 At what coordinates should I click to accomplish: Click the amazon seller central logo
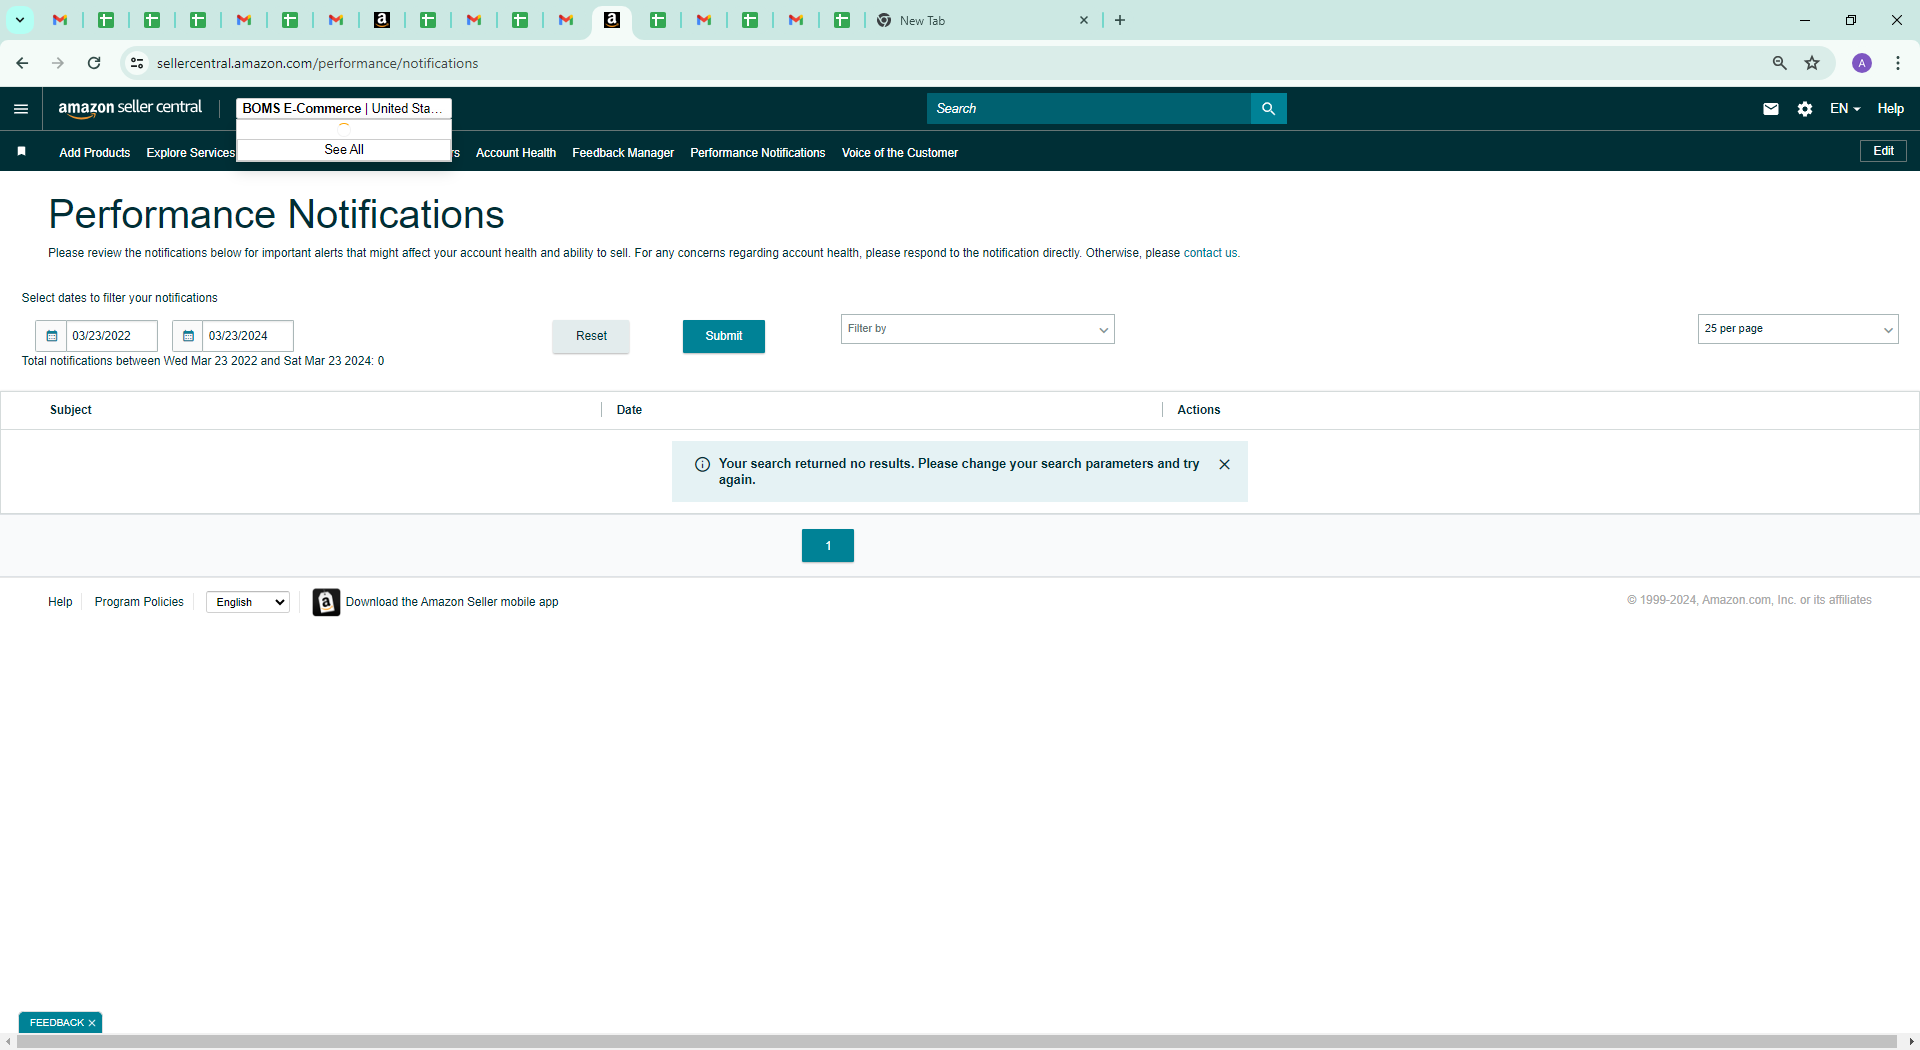[x=130, y=108]
